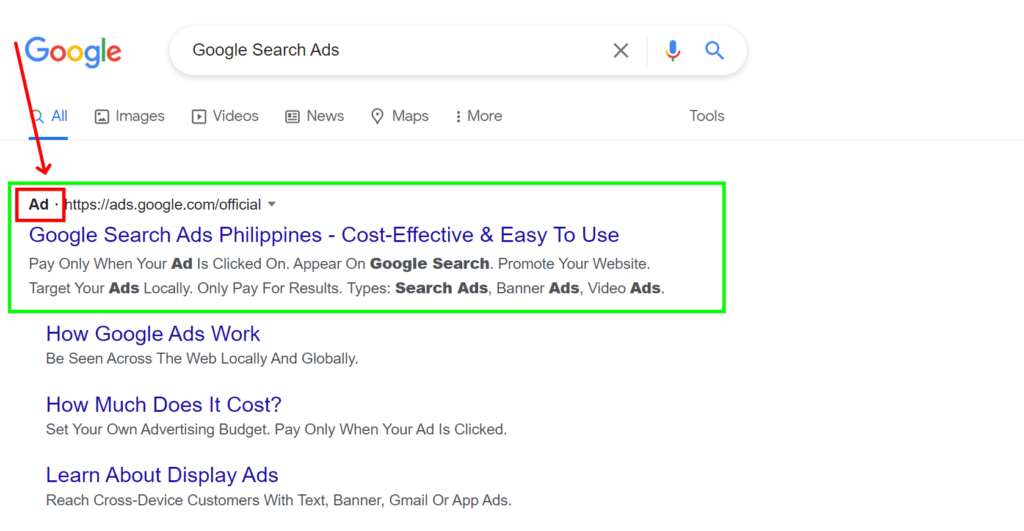
Task: Click the Google logo
Action: point(73,52)
